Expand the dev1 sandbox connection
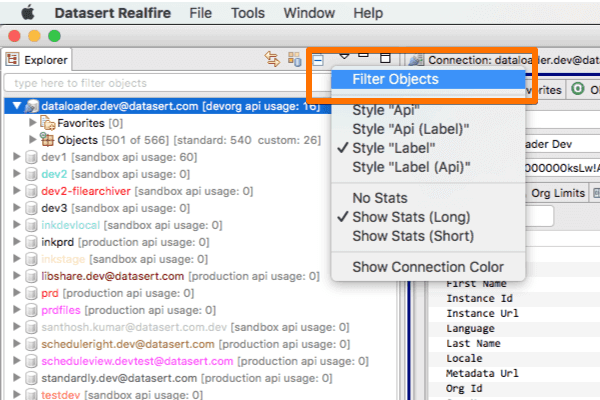 click(x=14, y=157)
